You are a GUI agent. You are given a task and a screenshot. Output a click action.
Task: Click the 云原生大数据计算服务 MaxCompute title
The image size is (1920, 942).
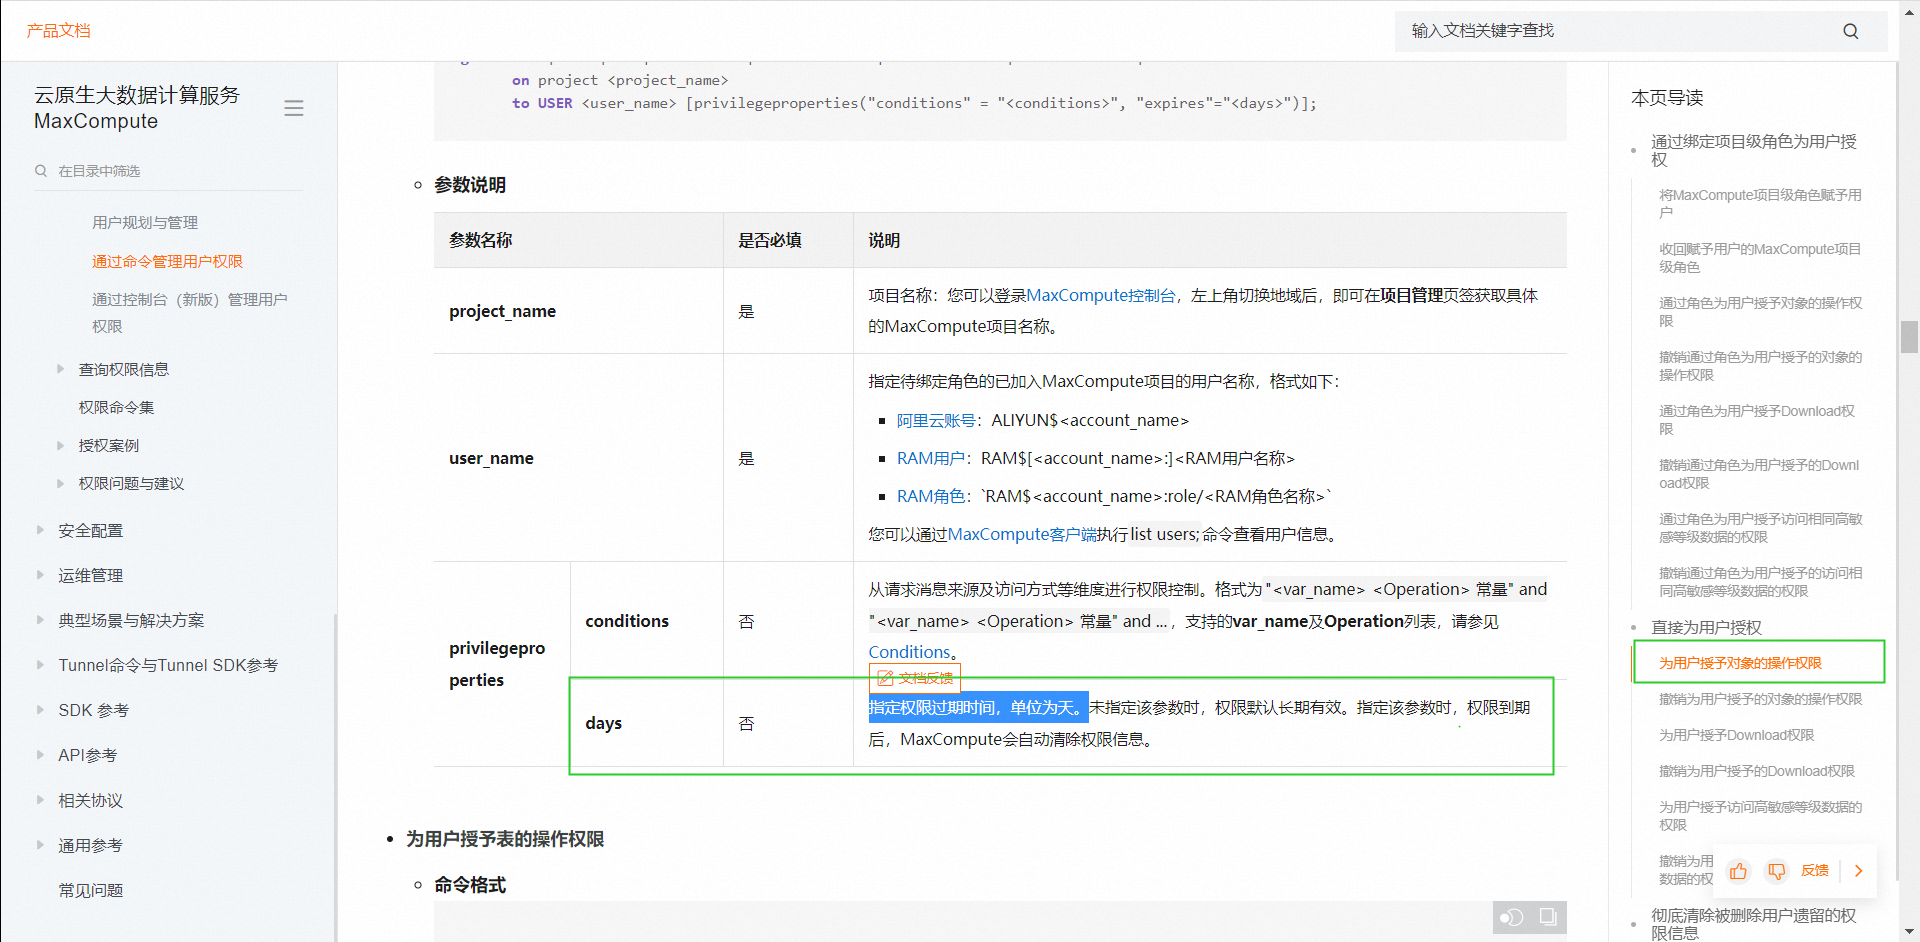[x=137, y=108]
